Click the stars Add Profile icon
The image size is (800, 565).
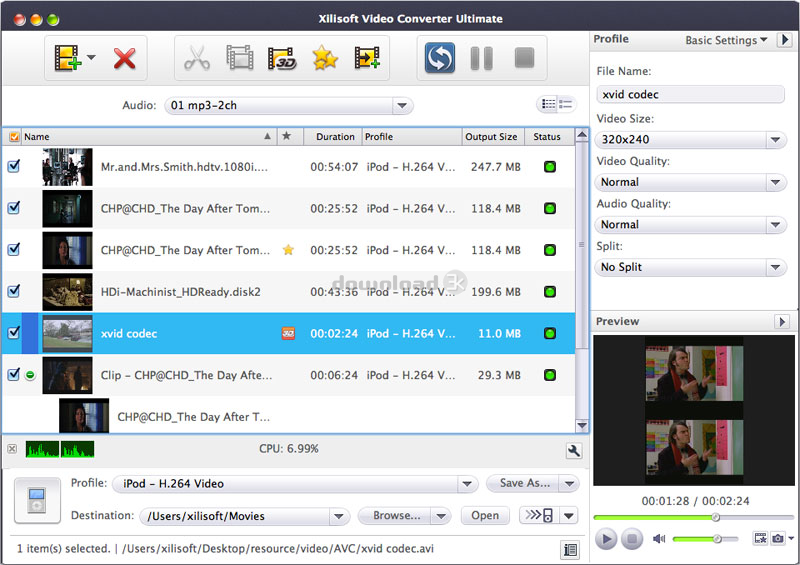325,58
